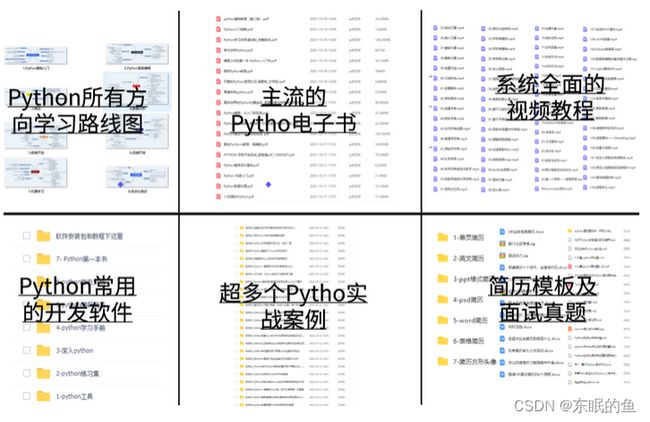
Task: Click the 简历模板及面试真题 caption
Action: click(543, 299)
